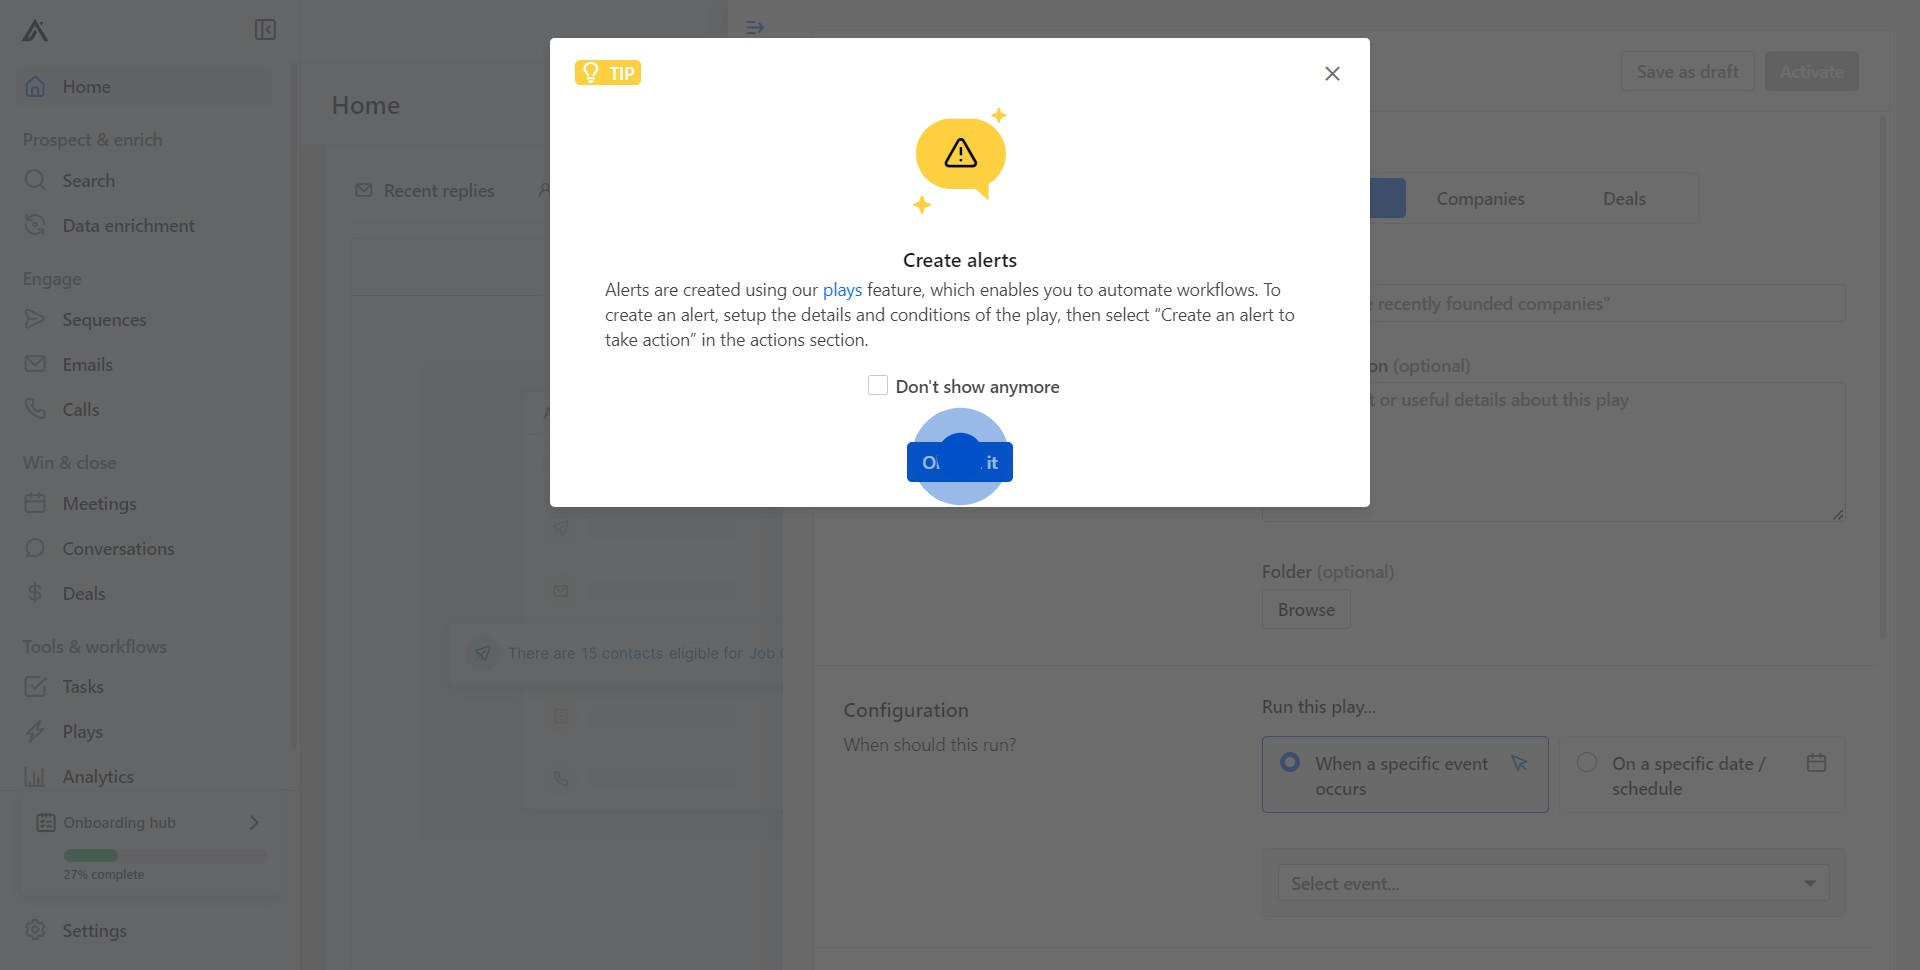
Task: Click the Plays lightning icon
Action: [x=35, y=731]
